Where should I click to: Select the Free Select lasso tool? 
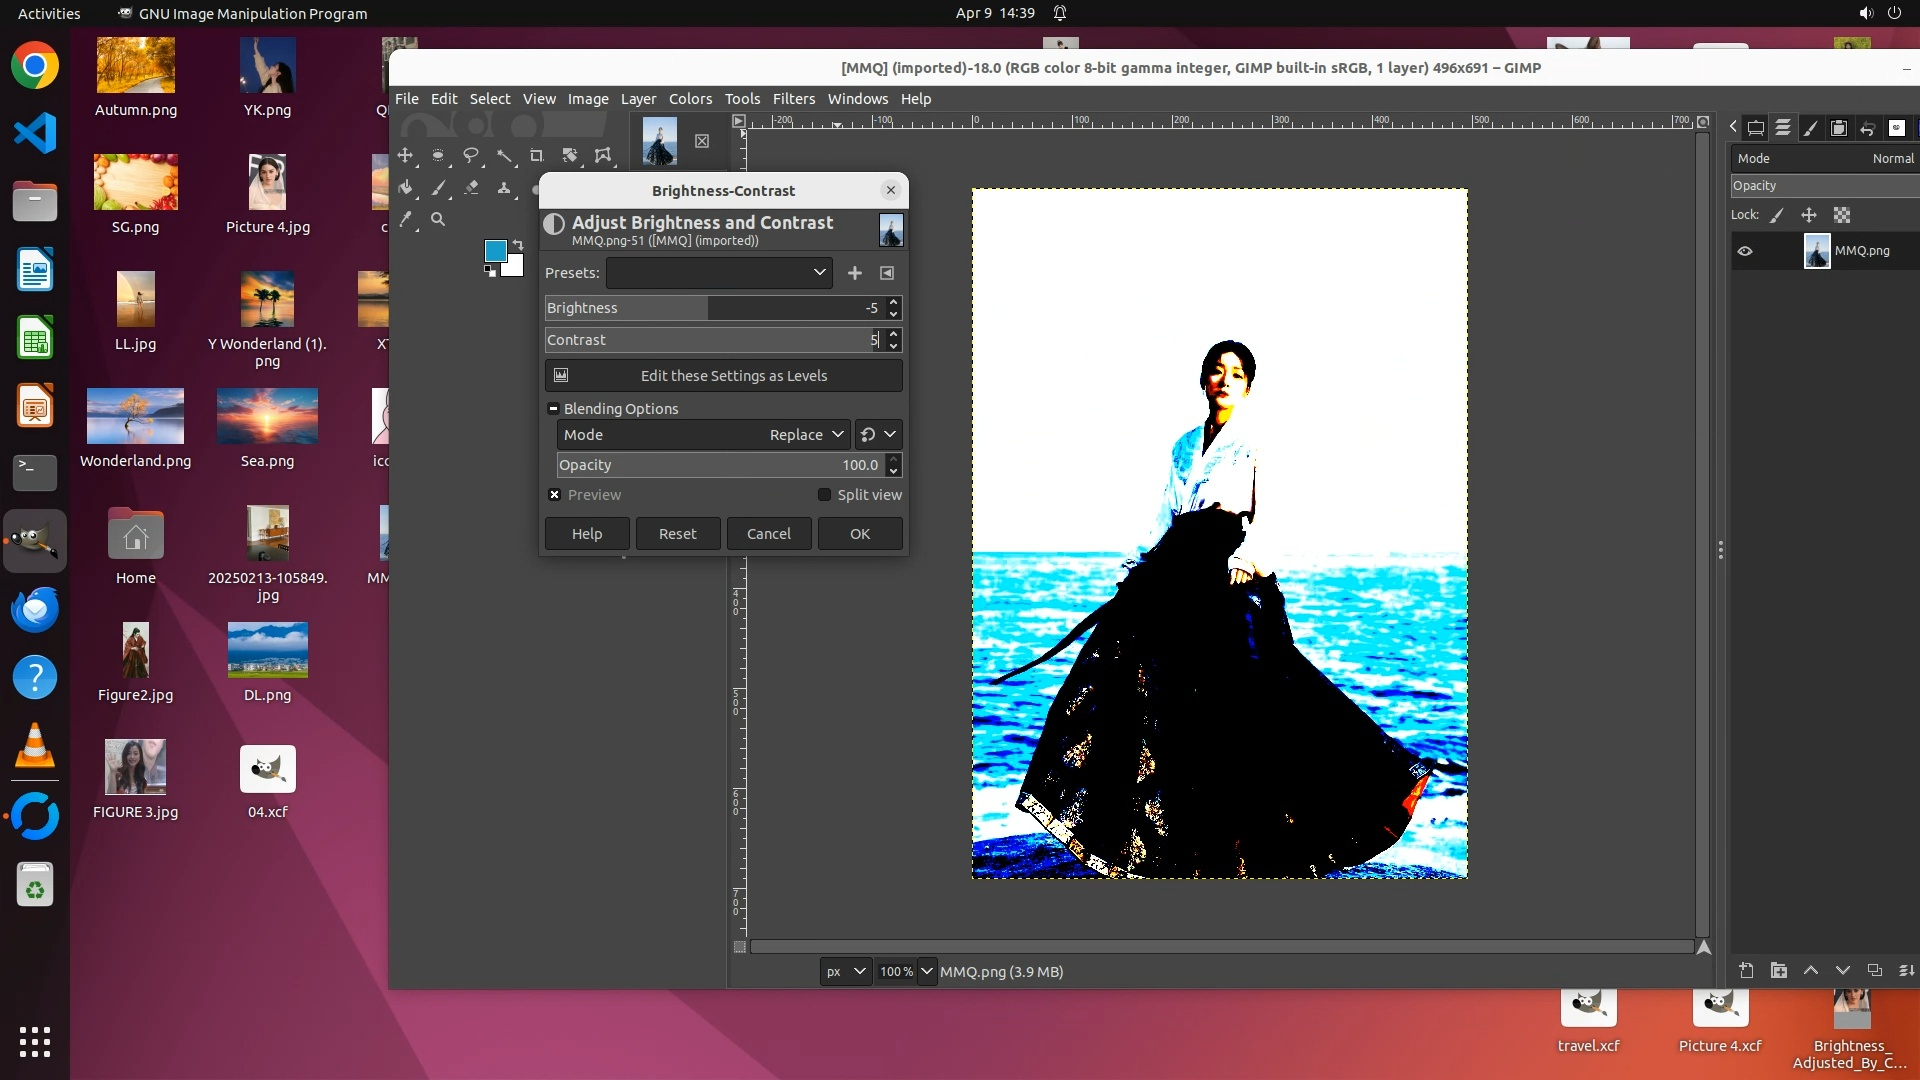click(x=471, y=156)
